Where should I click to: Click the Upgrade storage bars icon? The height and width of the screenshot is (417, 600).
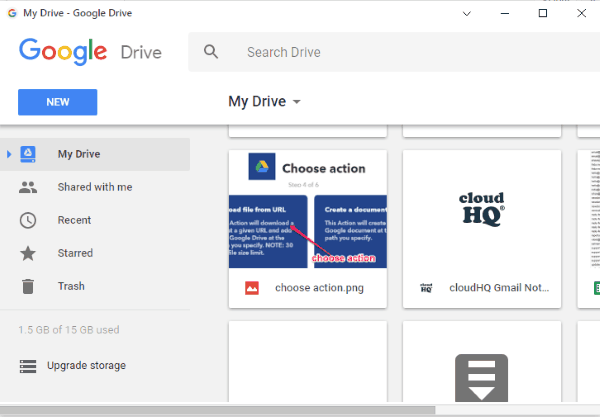[x=29, y=365]
